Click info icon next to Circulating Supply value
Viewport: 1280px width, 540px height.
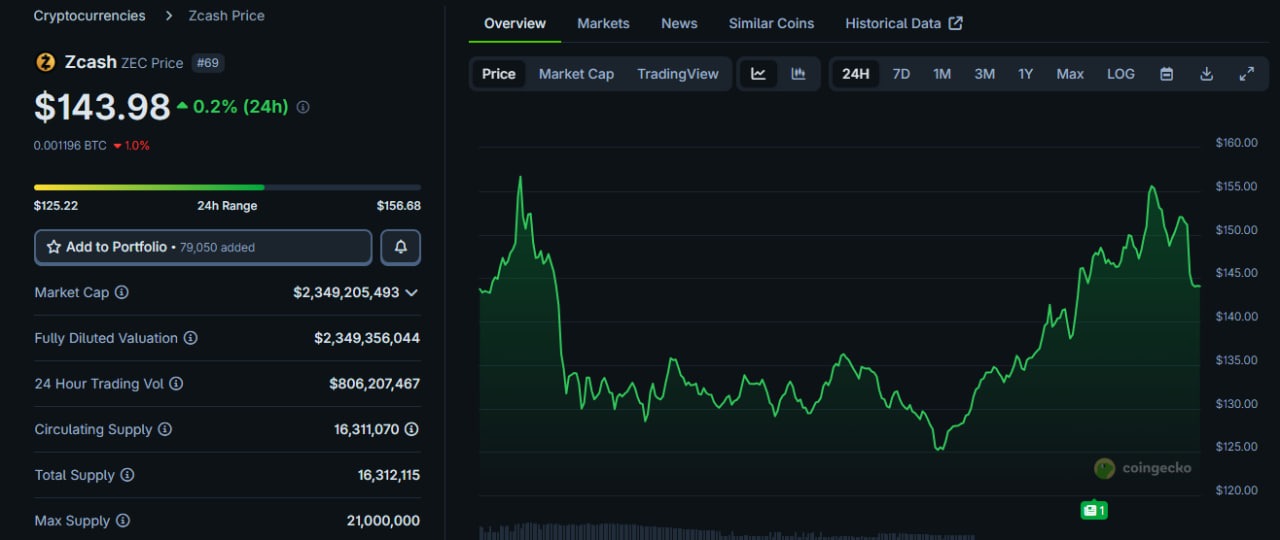[411, 430]
